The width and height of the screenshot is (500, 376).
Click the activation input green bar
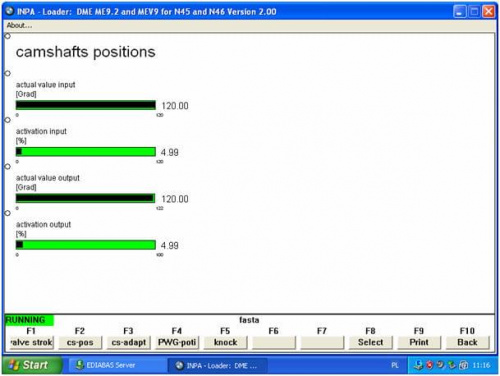coord(86,152)
